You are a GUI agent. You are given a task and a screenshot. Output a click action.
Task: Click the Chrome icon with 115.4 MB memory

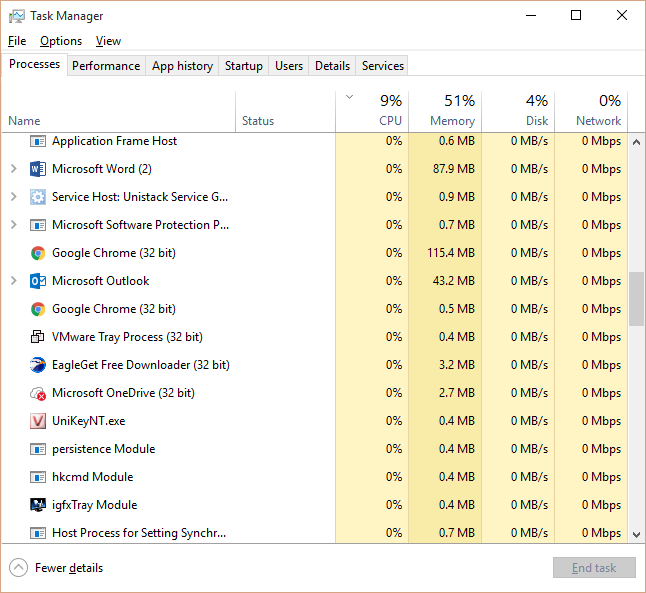pos(38,253)
